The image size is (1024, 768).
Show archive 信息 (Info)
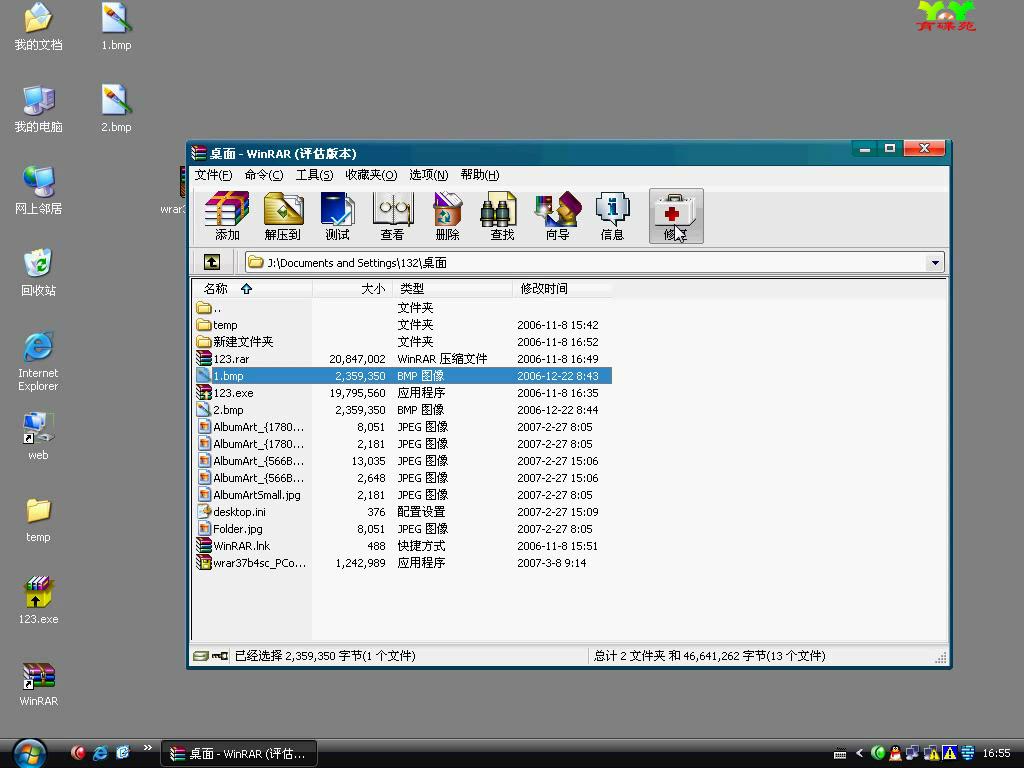(612, 216)
